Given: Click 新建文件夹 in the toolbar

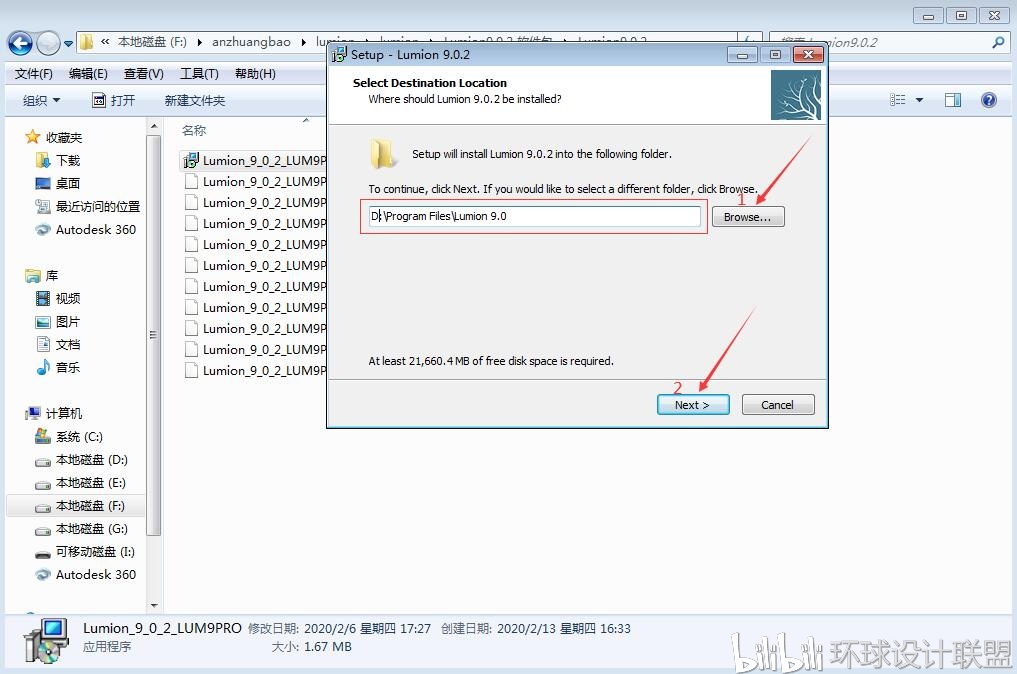Looking at the screenshot, I should pos(195,101).
